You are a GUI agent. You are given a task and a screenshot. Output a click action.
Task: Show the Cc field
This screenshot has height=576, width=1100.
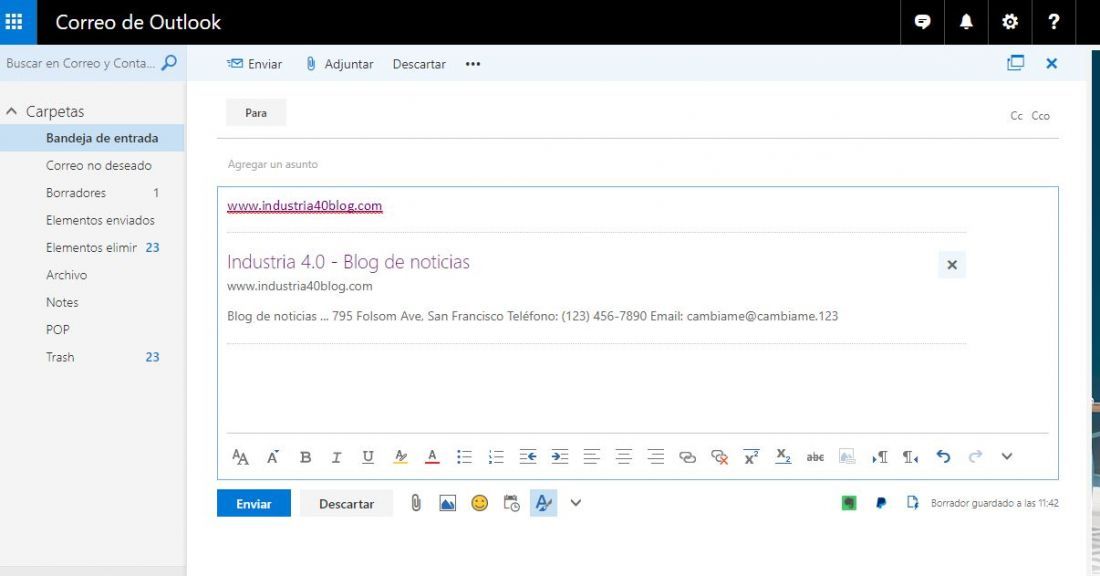[1016, 116]
